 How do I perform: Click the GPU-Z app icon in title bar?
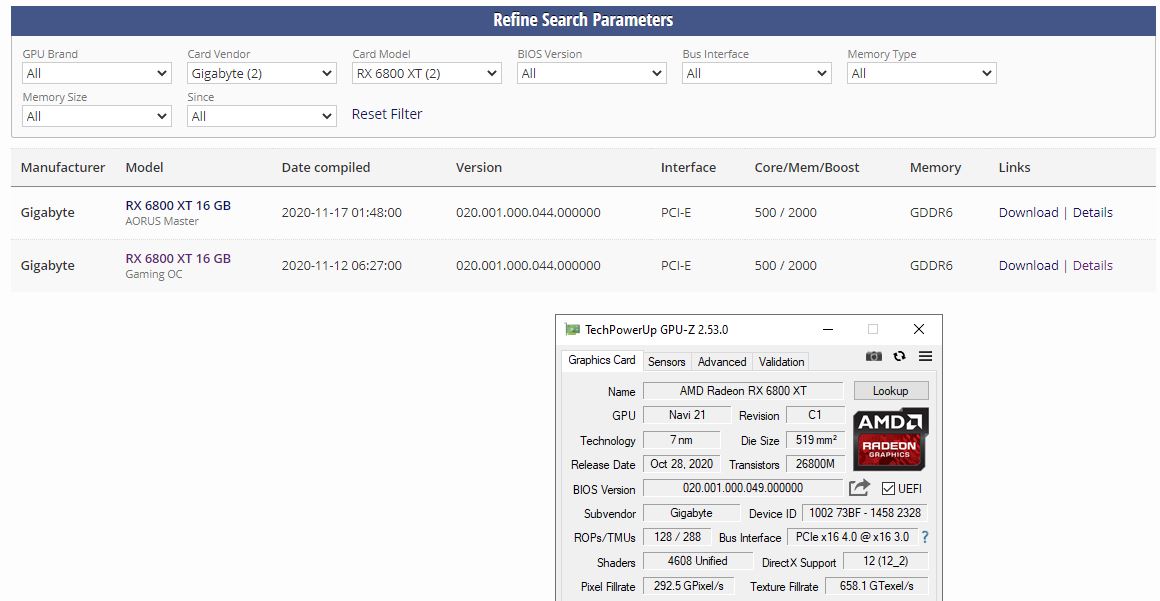[572, 329]
